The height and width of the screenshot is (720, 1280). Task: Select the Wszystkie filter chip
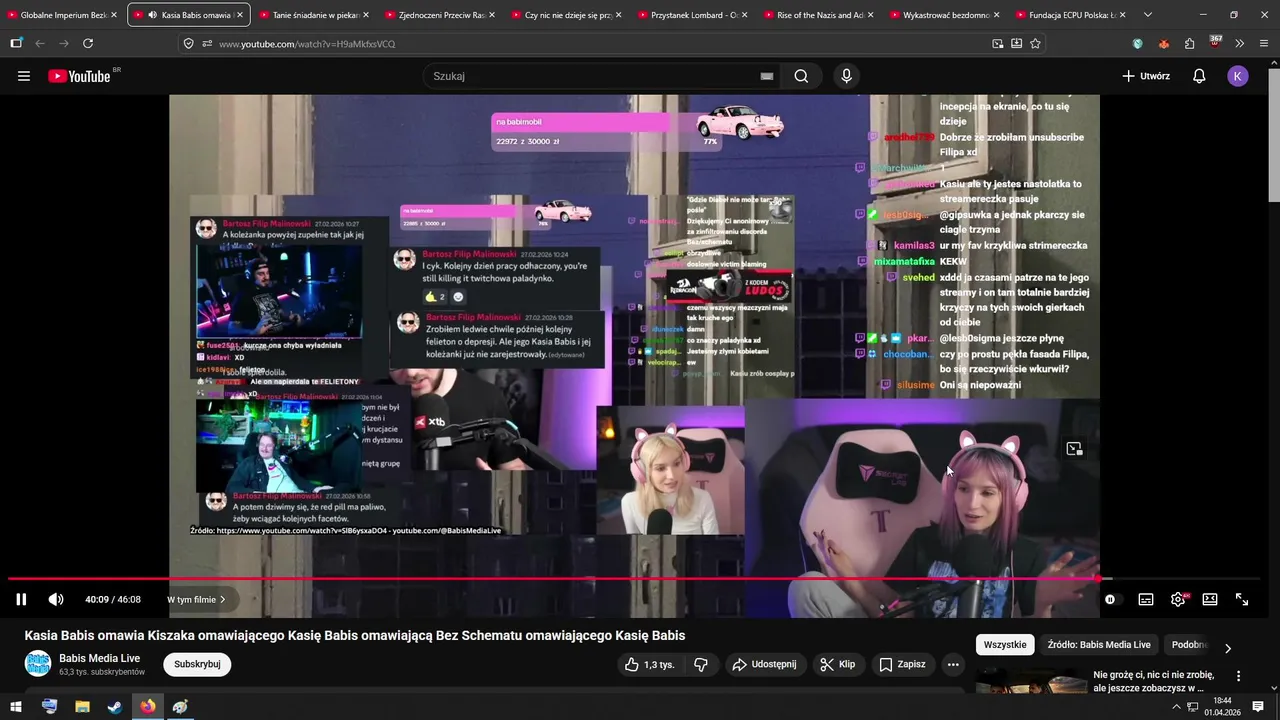(1005, 645)
